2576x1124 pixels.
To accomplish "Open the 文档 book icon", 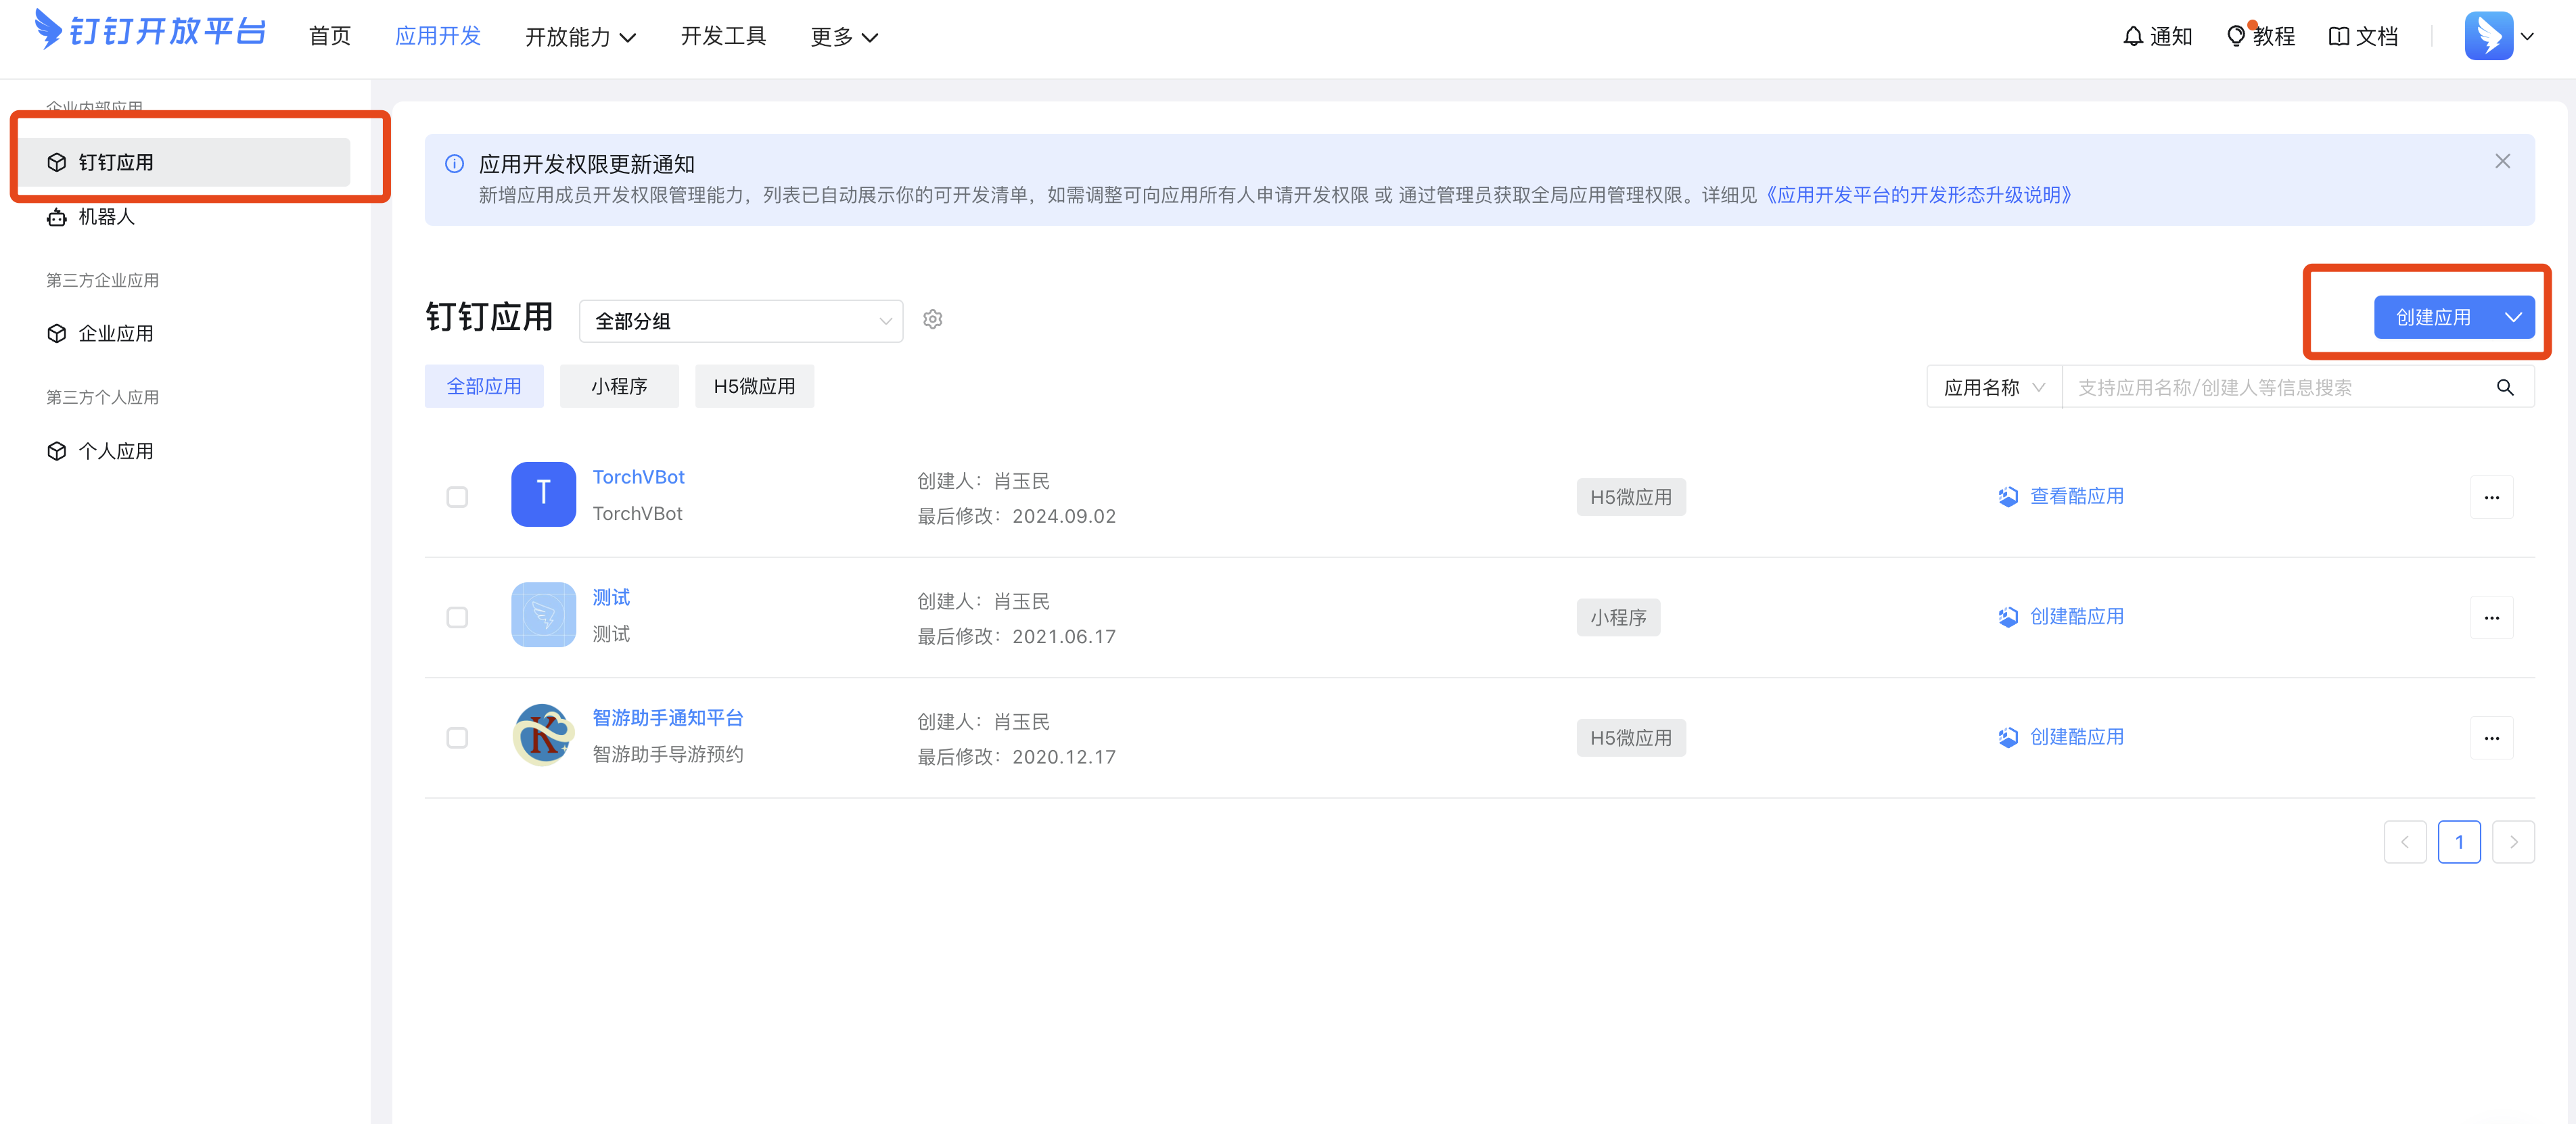I will point(2338,36).
